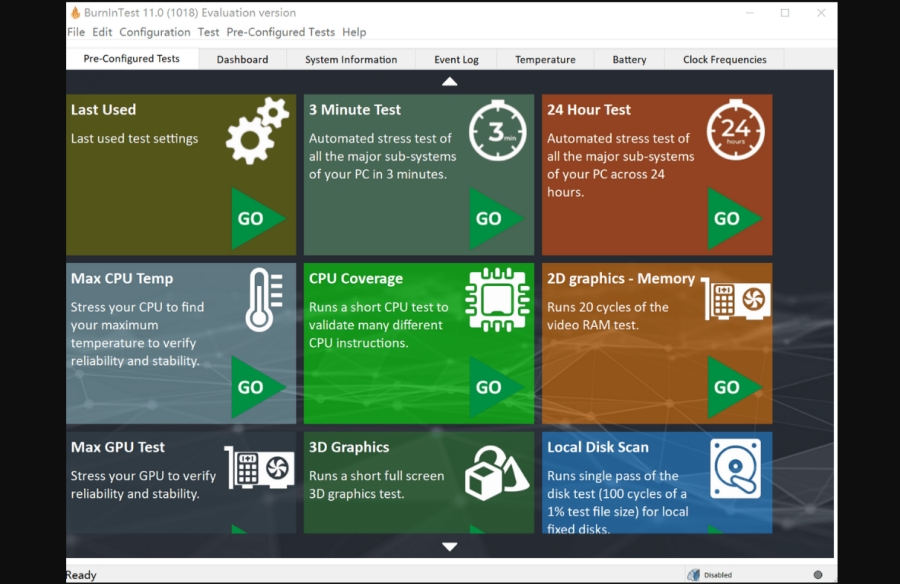This screenshot has height=584, width=900.
Task: Click the graphics card icon on 2D graphics tile
Action: click(736, 299)
